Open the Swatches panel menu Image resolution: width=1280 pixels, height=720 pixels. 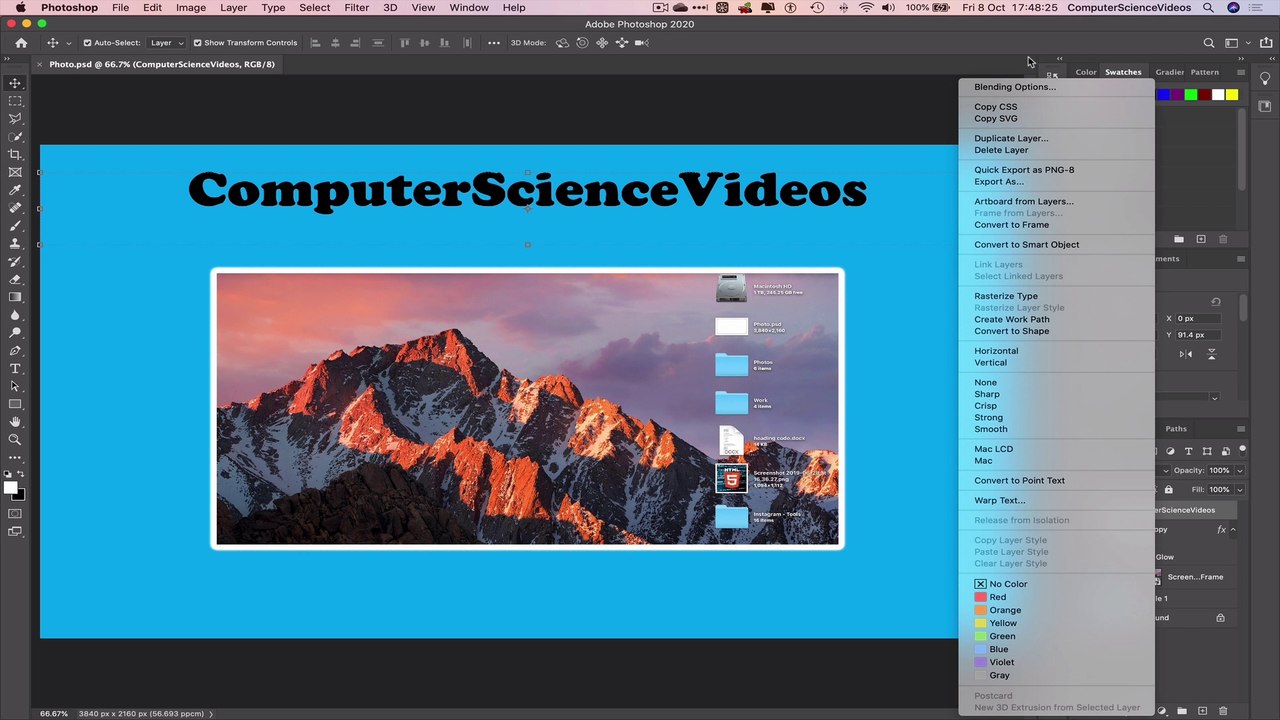[1241, 72]
